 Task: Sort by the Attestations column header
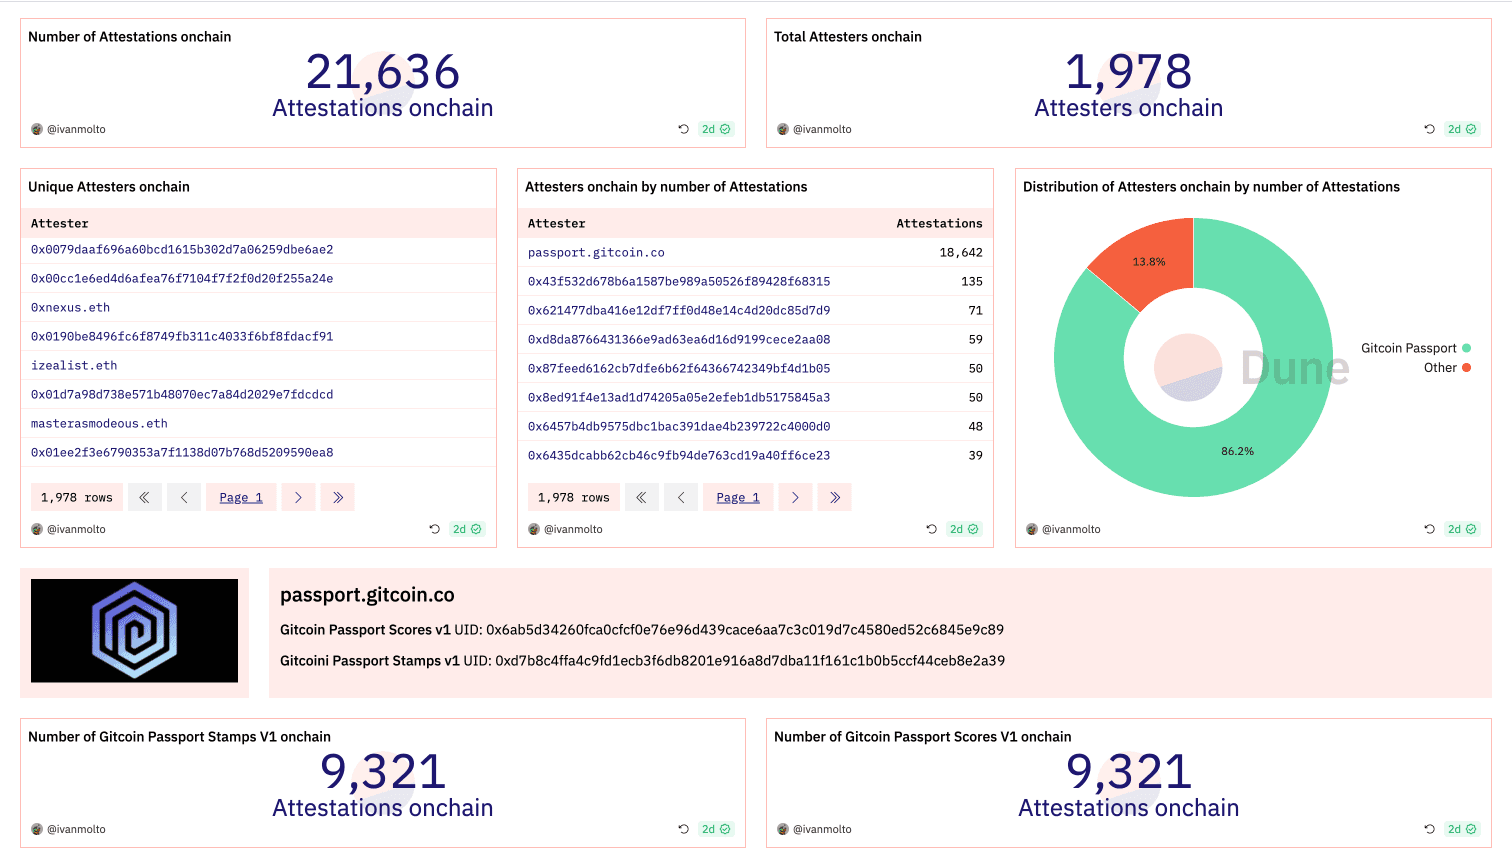pos(939,224)
